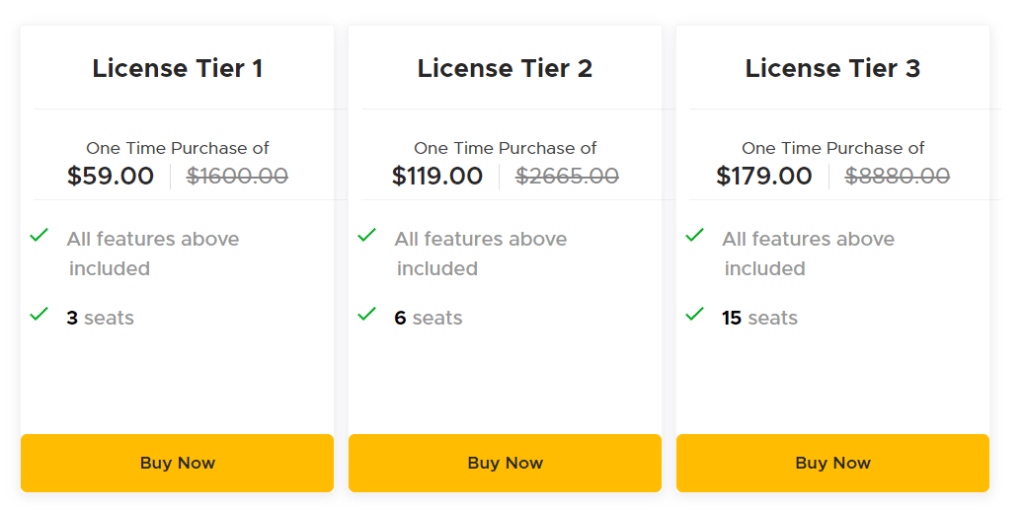Click the 3 seats text
Screen dimensions: 1024x512
pyautogui.click(x=100, y=318)
